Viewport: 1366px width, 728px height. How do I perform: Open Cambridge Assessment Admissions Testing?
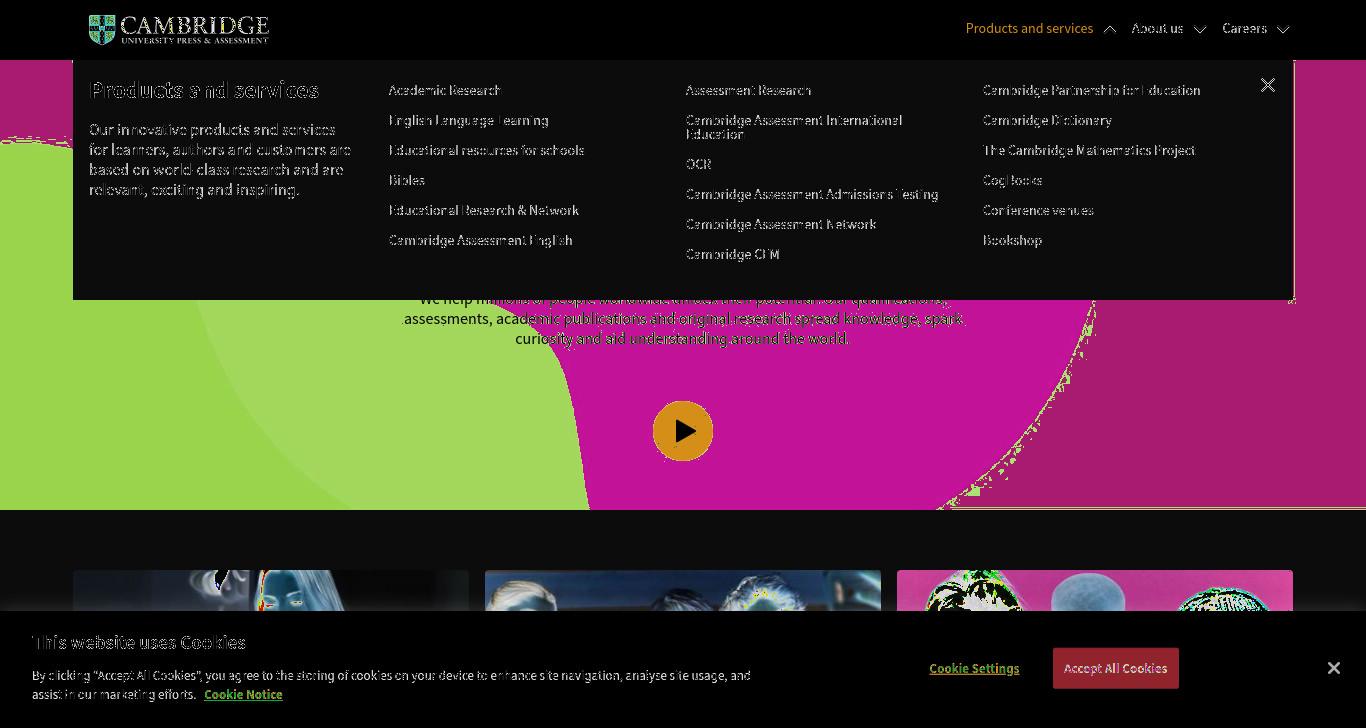coord(811,194)
